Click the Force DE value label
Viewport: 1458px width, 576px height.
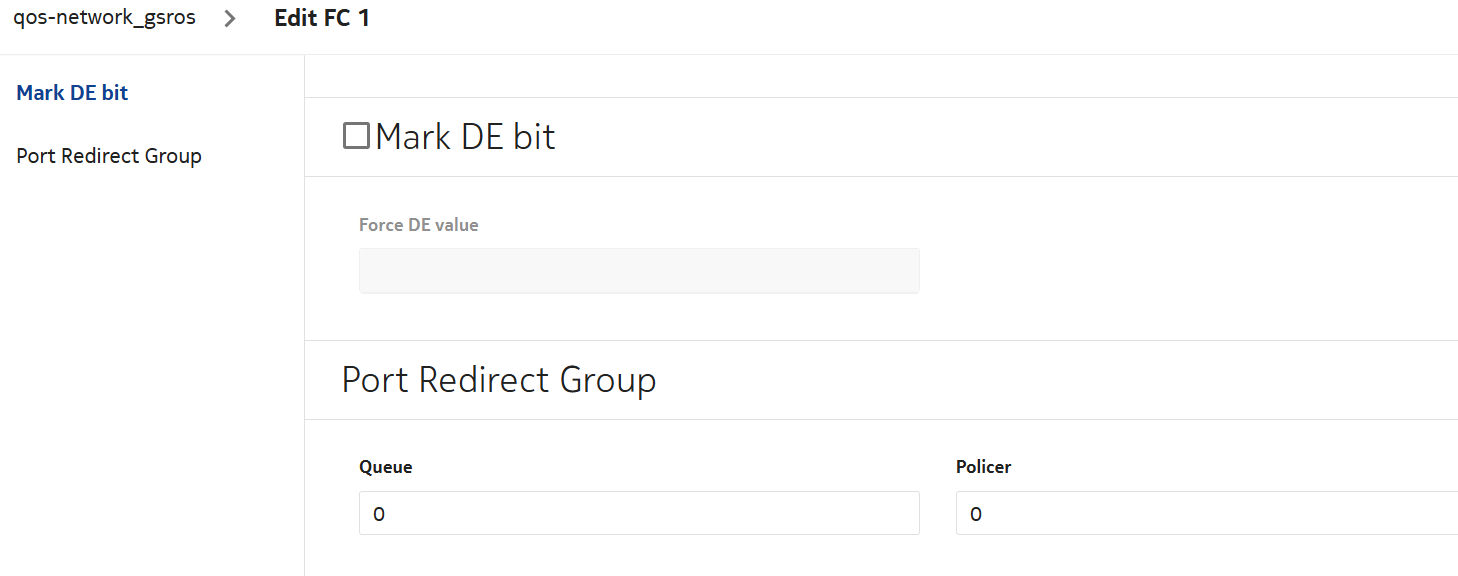pos(418,225)
